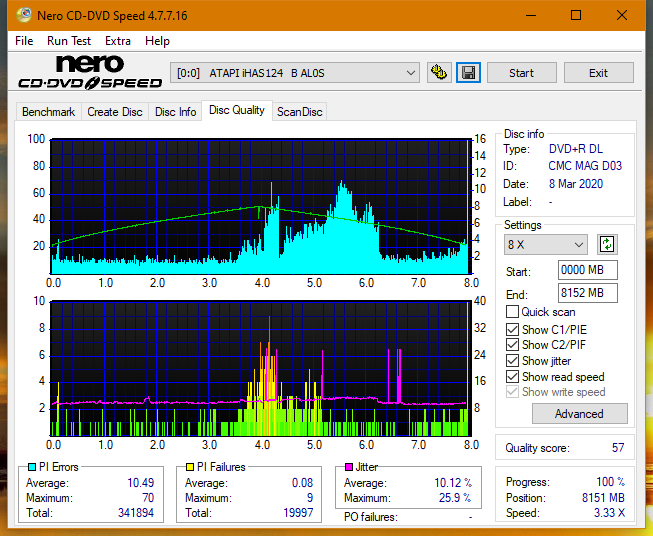Viewport: 653px width, 536px height.
Task: Maximize the Nero window
Action: click(576, 15)
